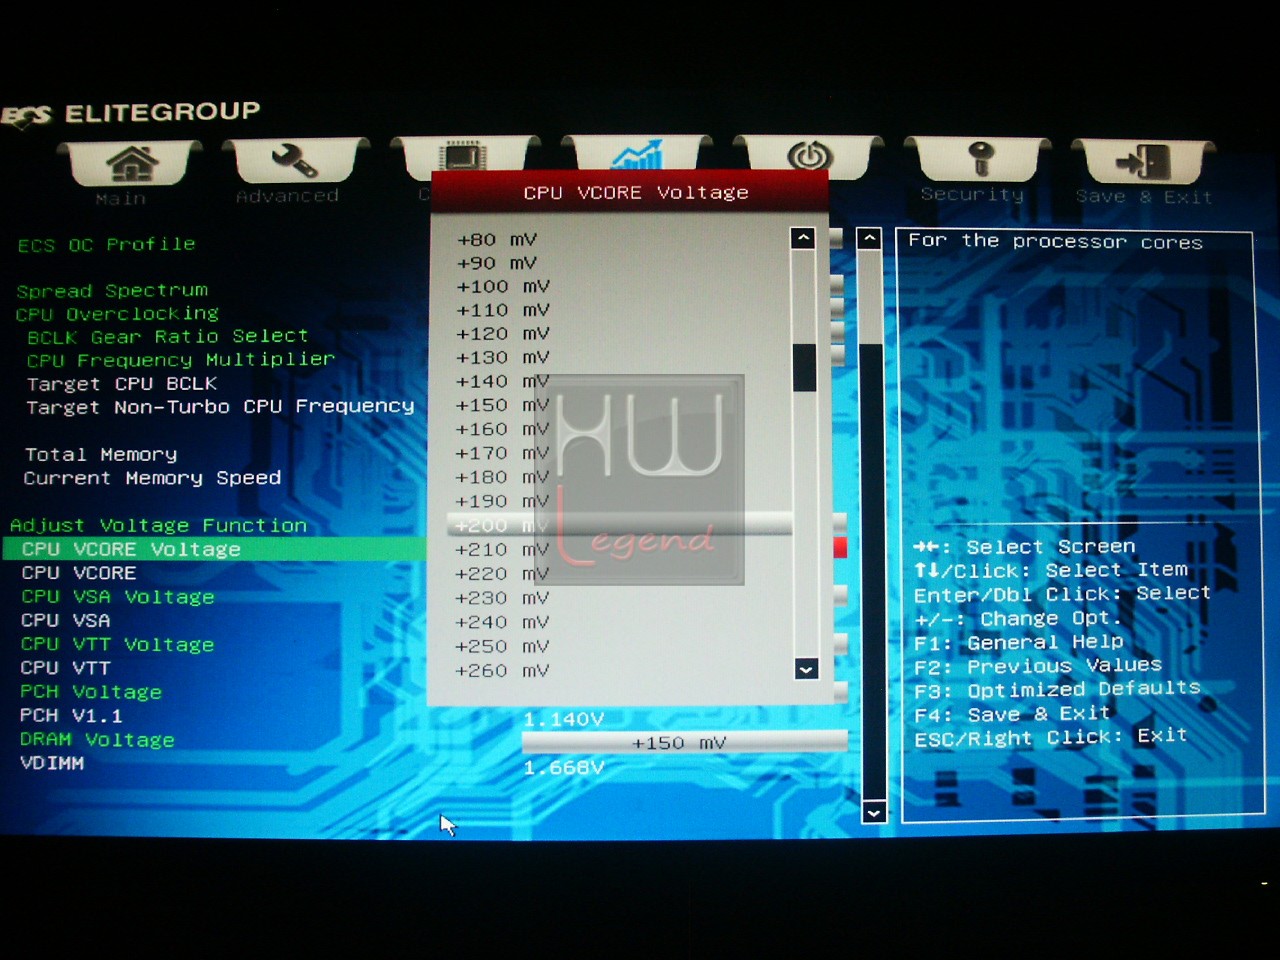Click the CPU VCORE readout row
The image size is (1280, 960).
coord(79,573)
